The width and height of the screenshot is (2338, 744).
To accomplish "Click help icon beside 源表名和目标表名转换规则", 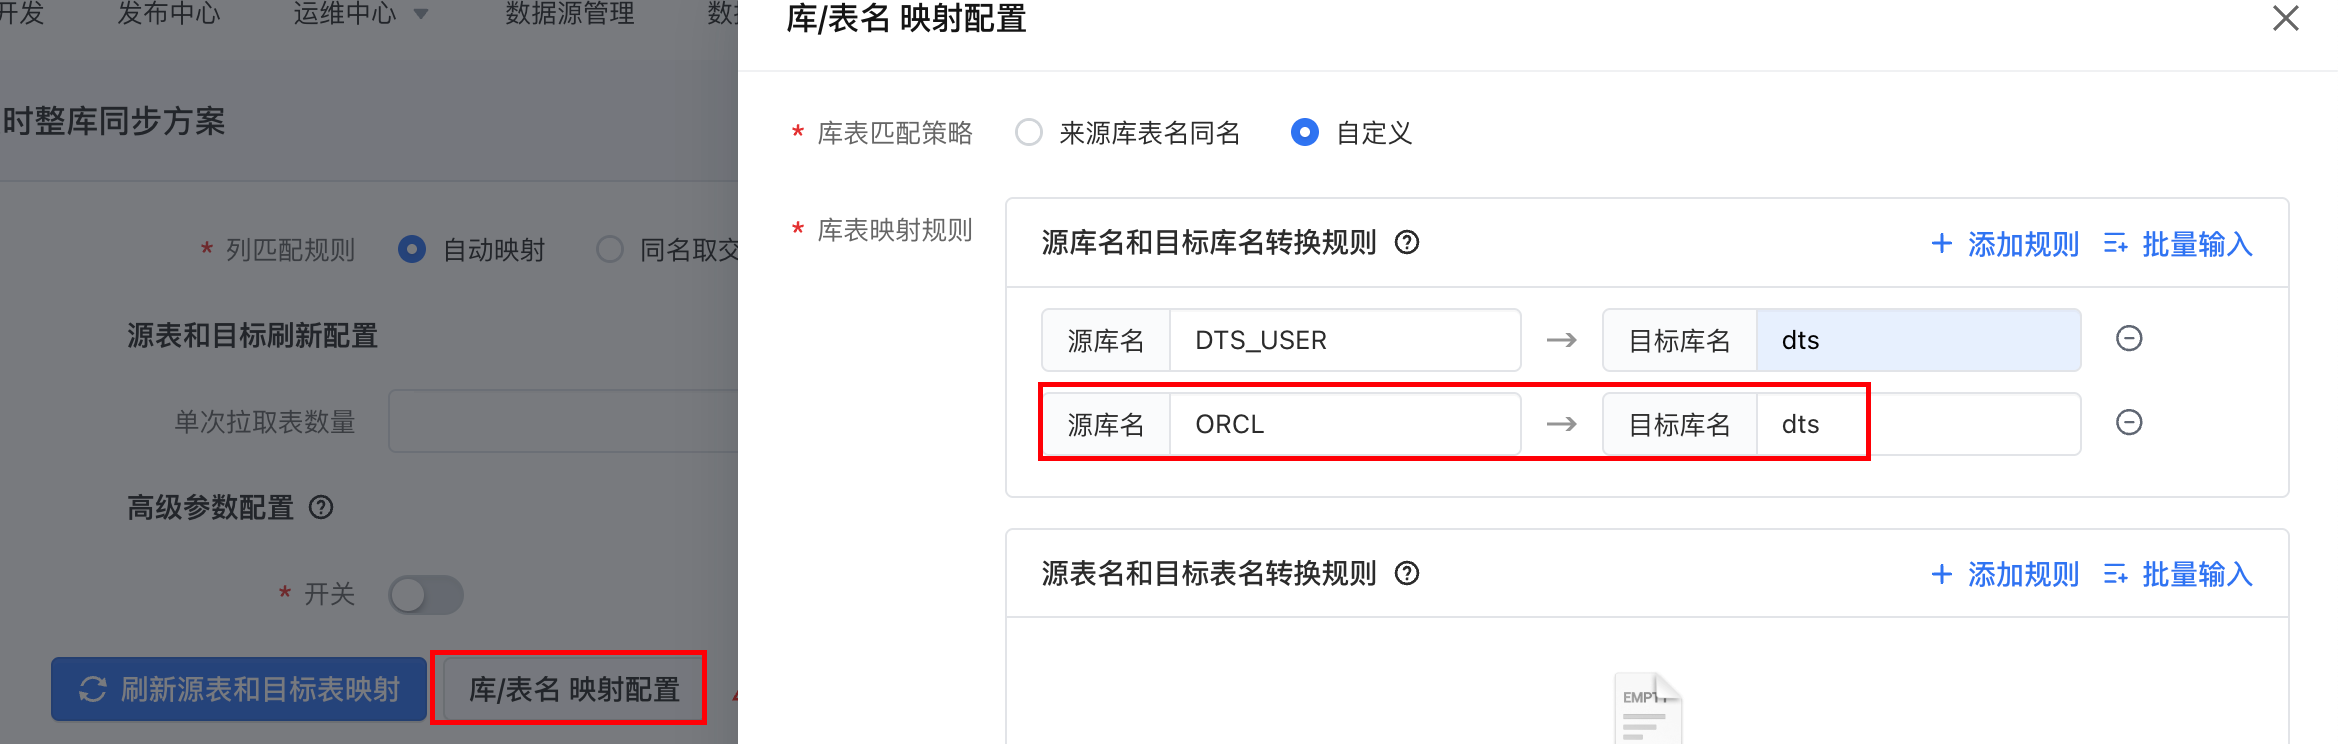I will (1407, 574).
